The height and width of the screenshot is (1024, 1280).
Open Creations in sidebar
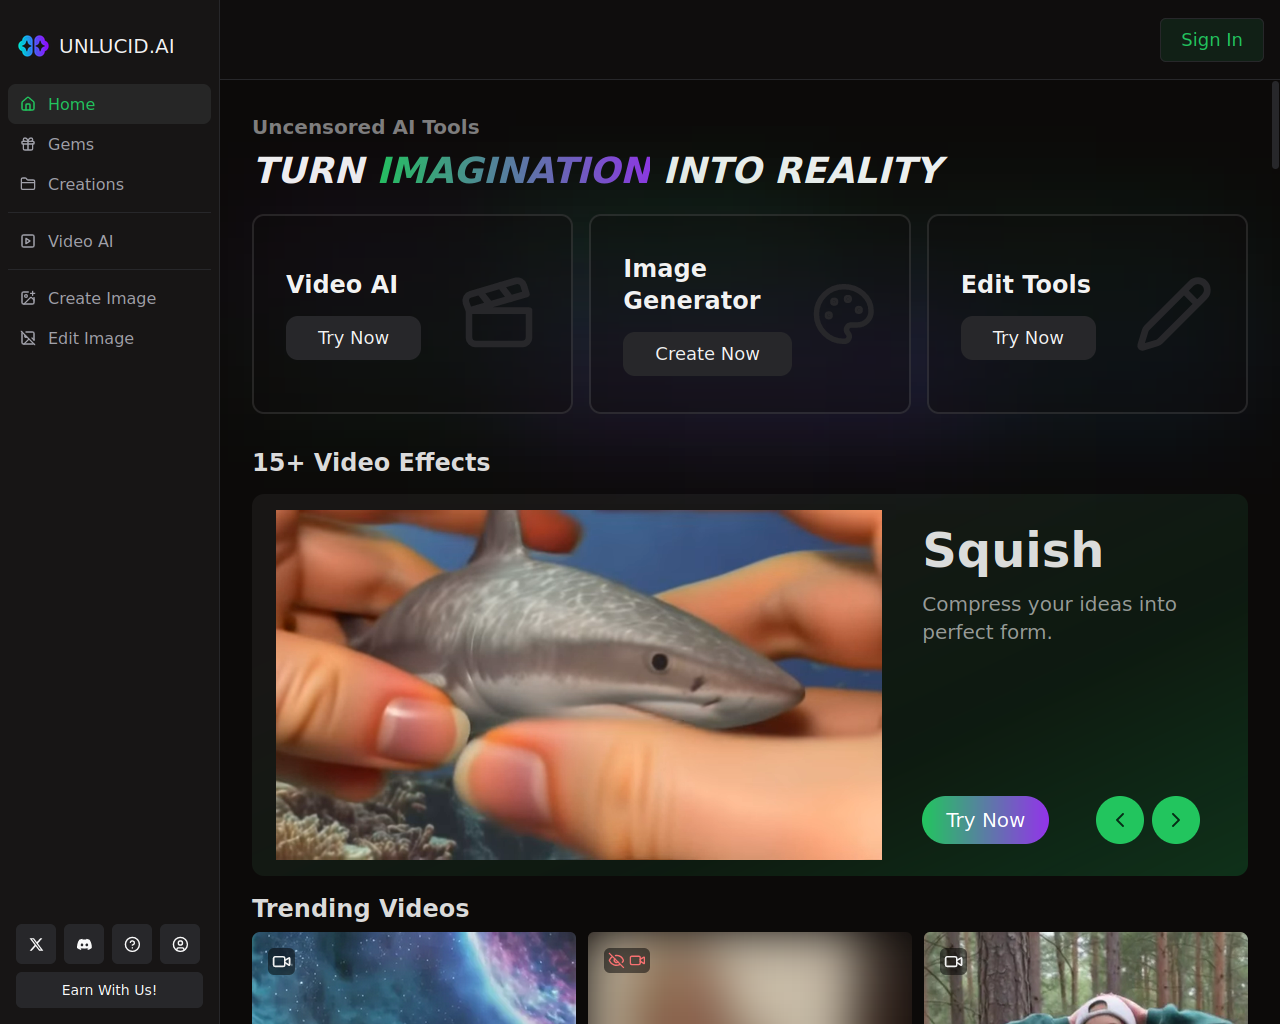pos(109,184)
